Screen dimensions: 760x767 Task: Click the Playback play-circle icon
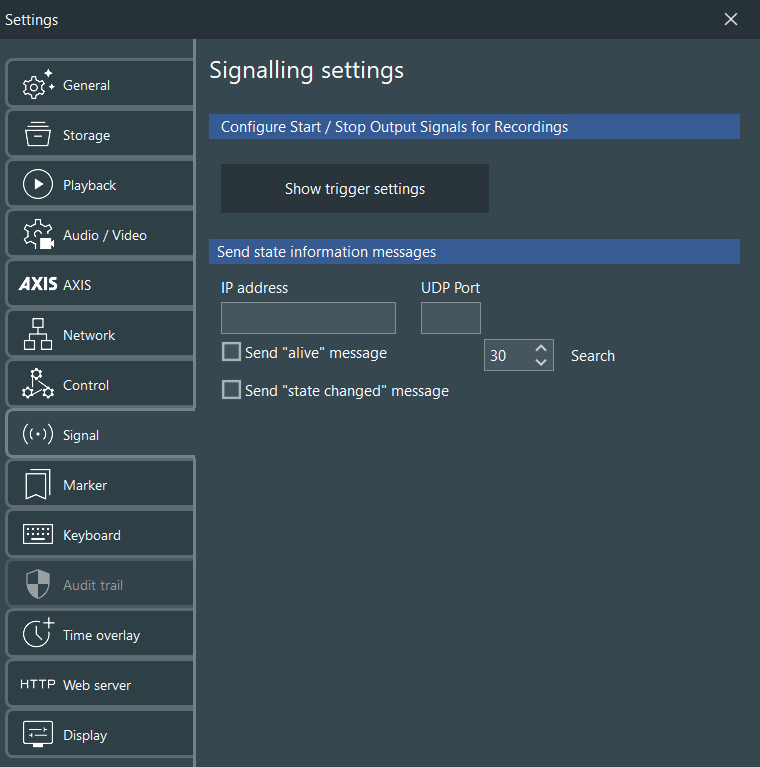pyautogui.click(x=38, y=184)
